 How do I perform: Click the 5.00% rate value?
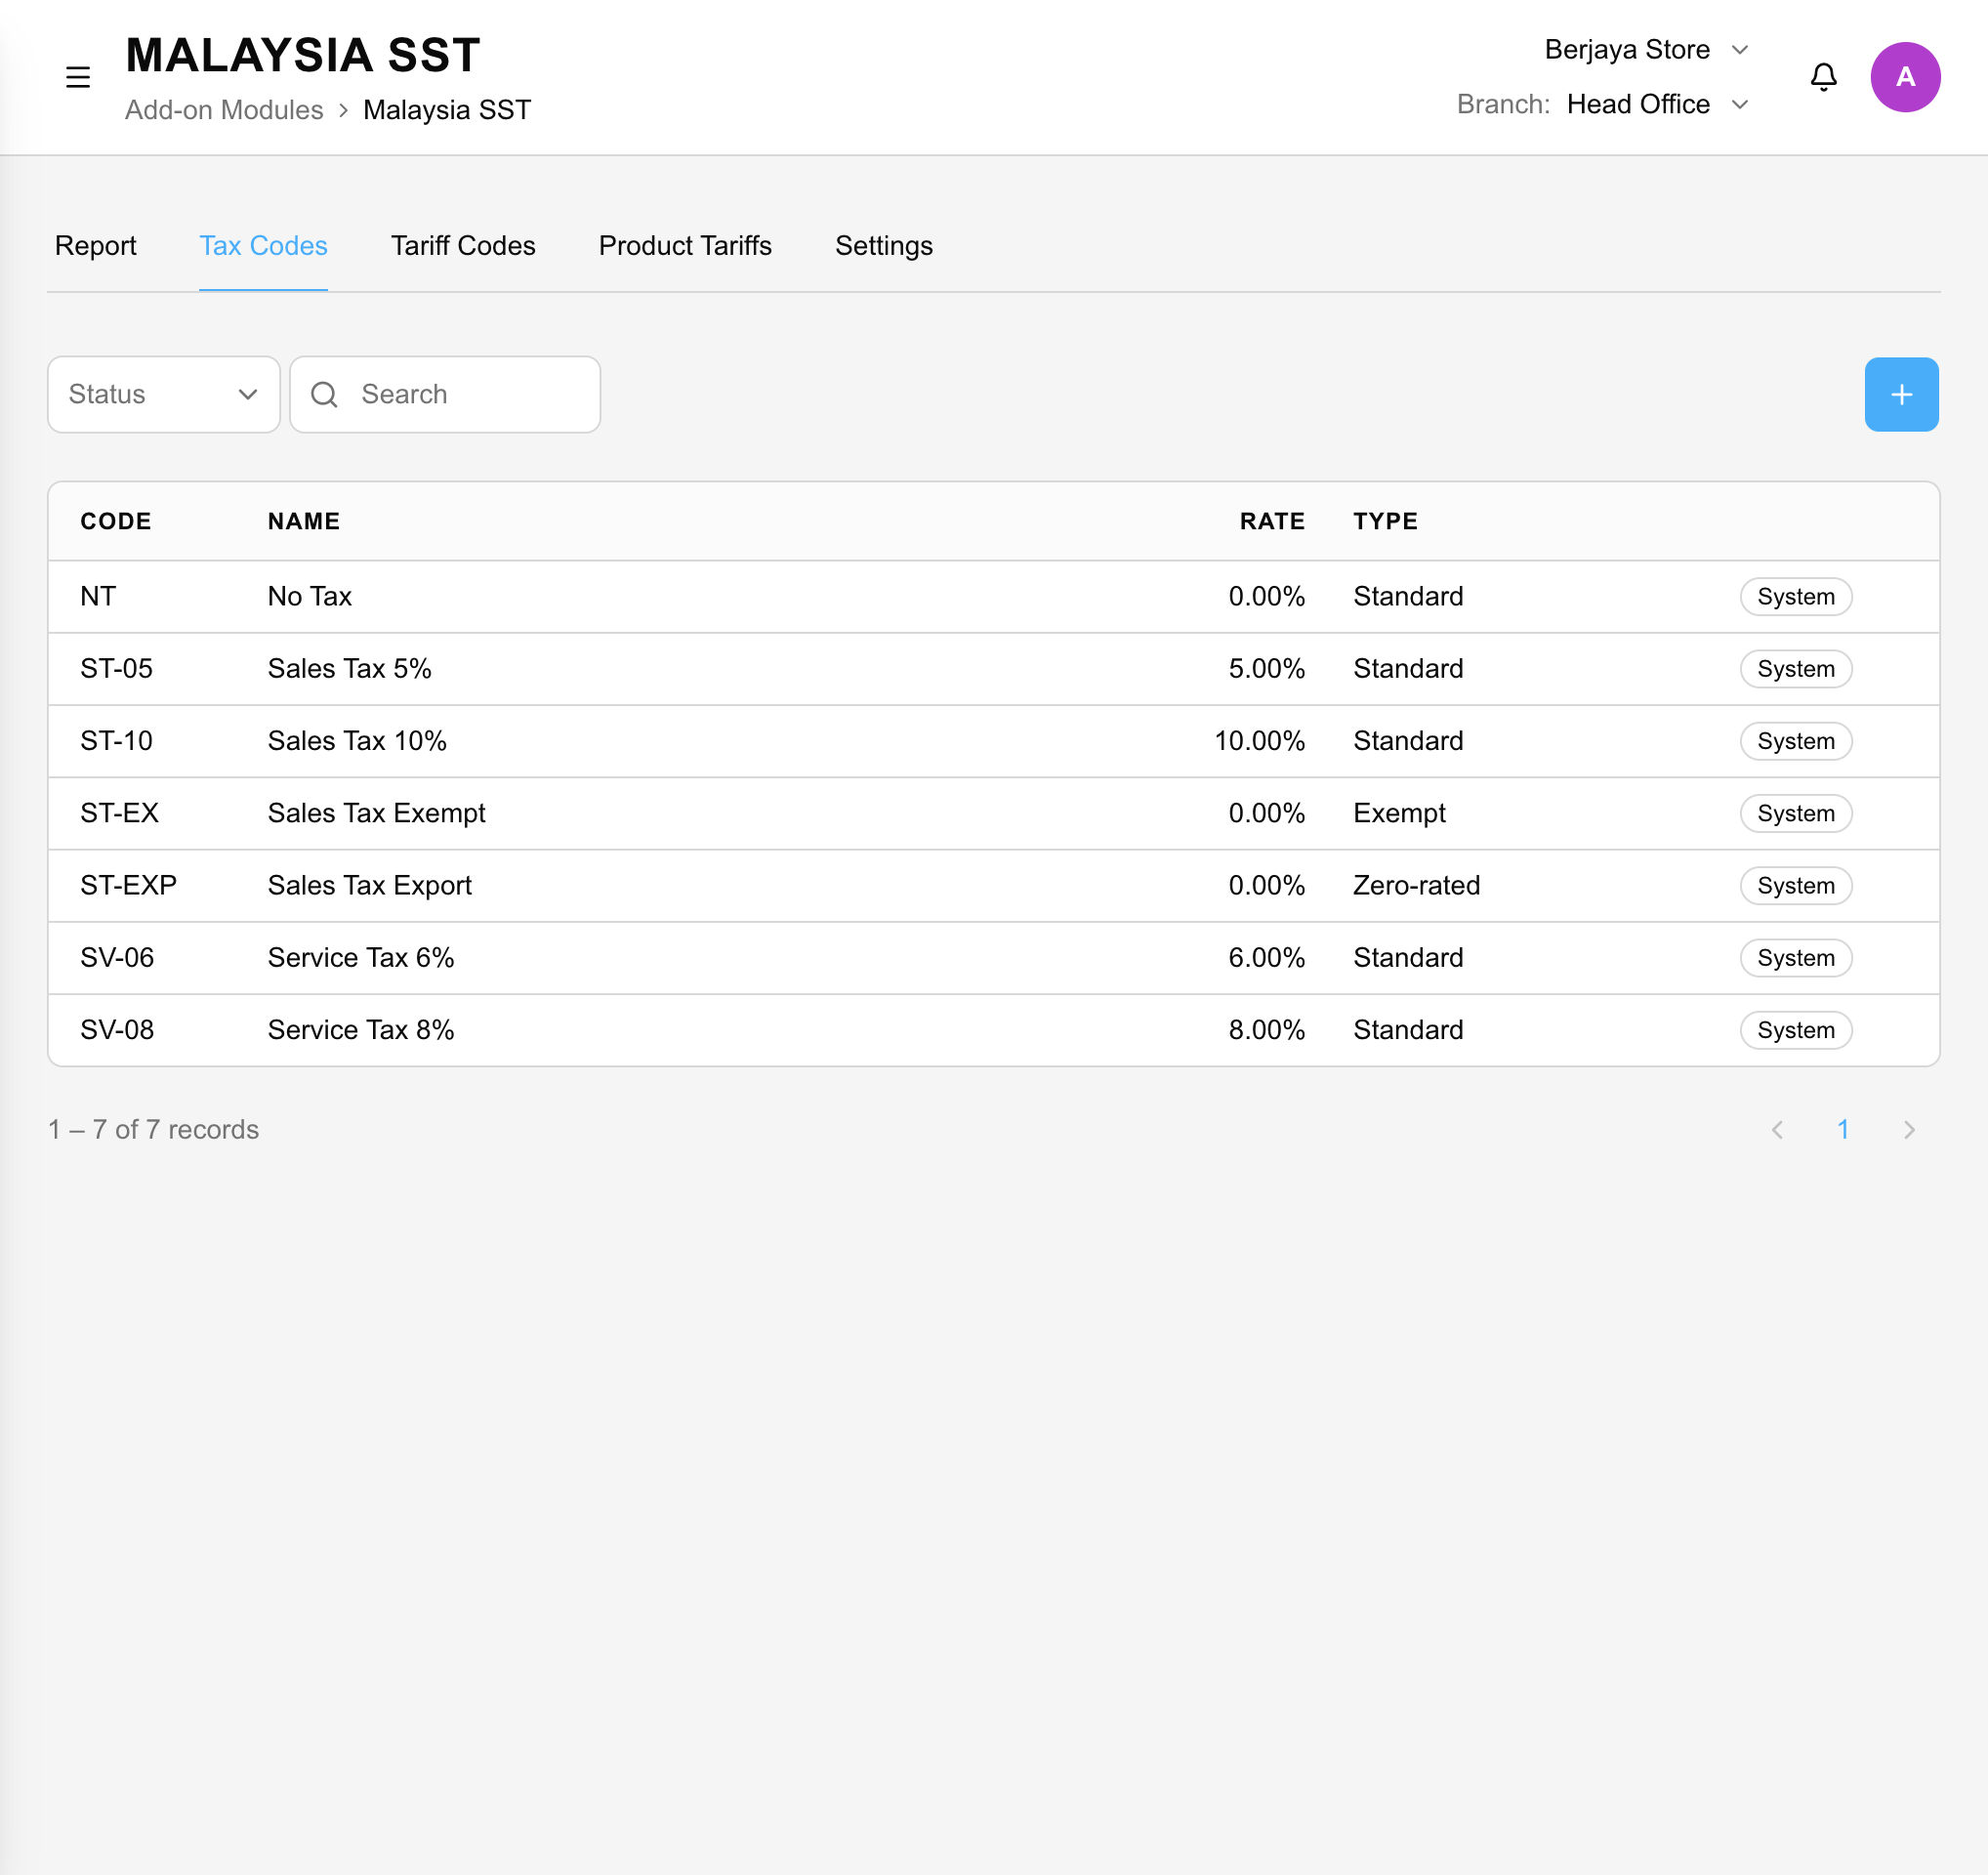[1266, 668]
